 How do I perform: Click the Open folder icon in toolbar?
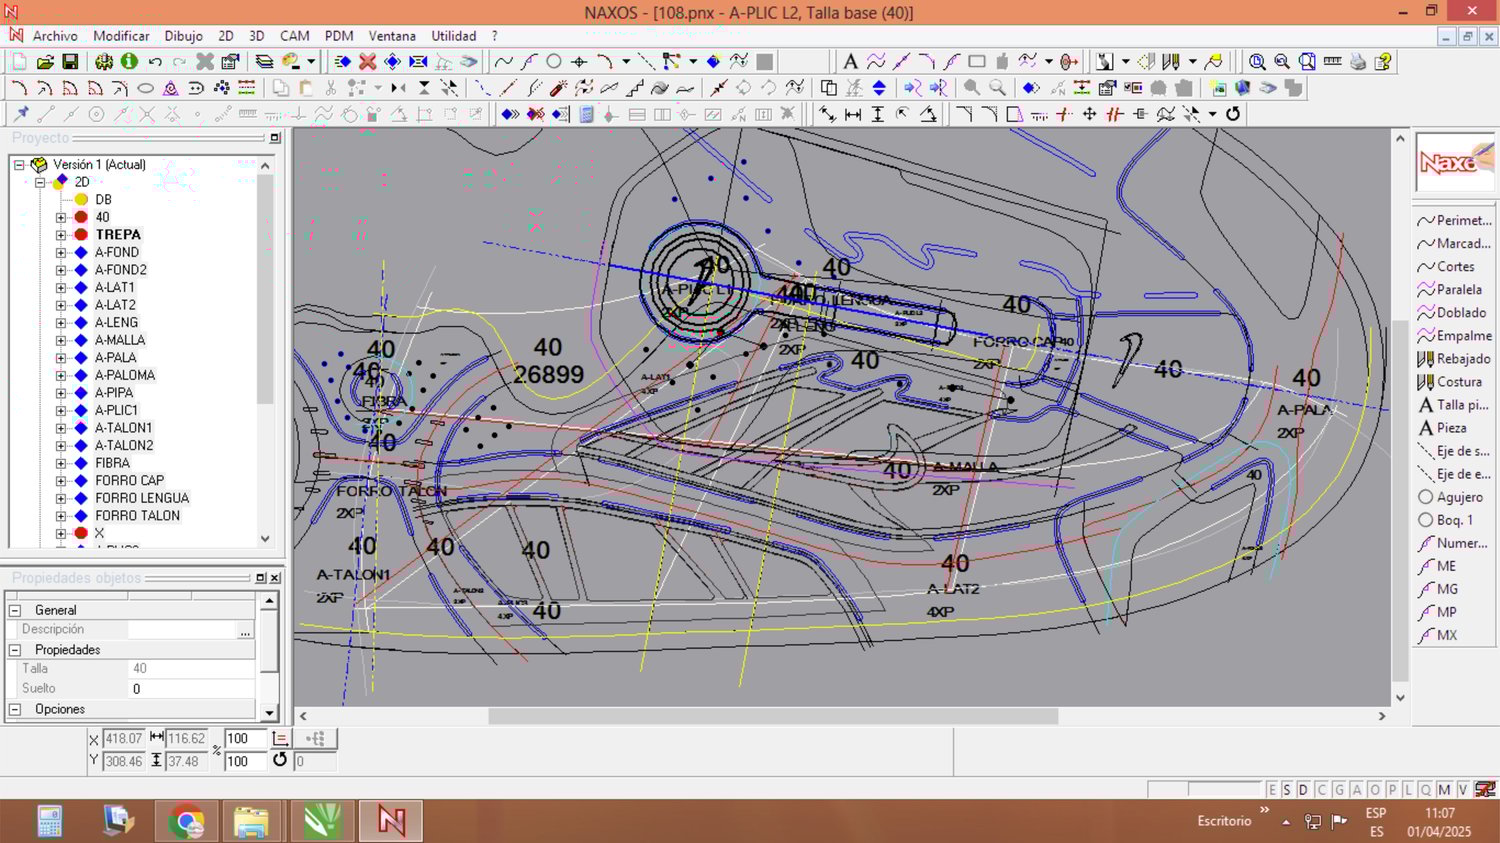pyautogui.click(x=45, y=62)
